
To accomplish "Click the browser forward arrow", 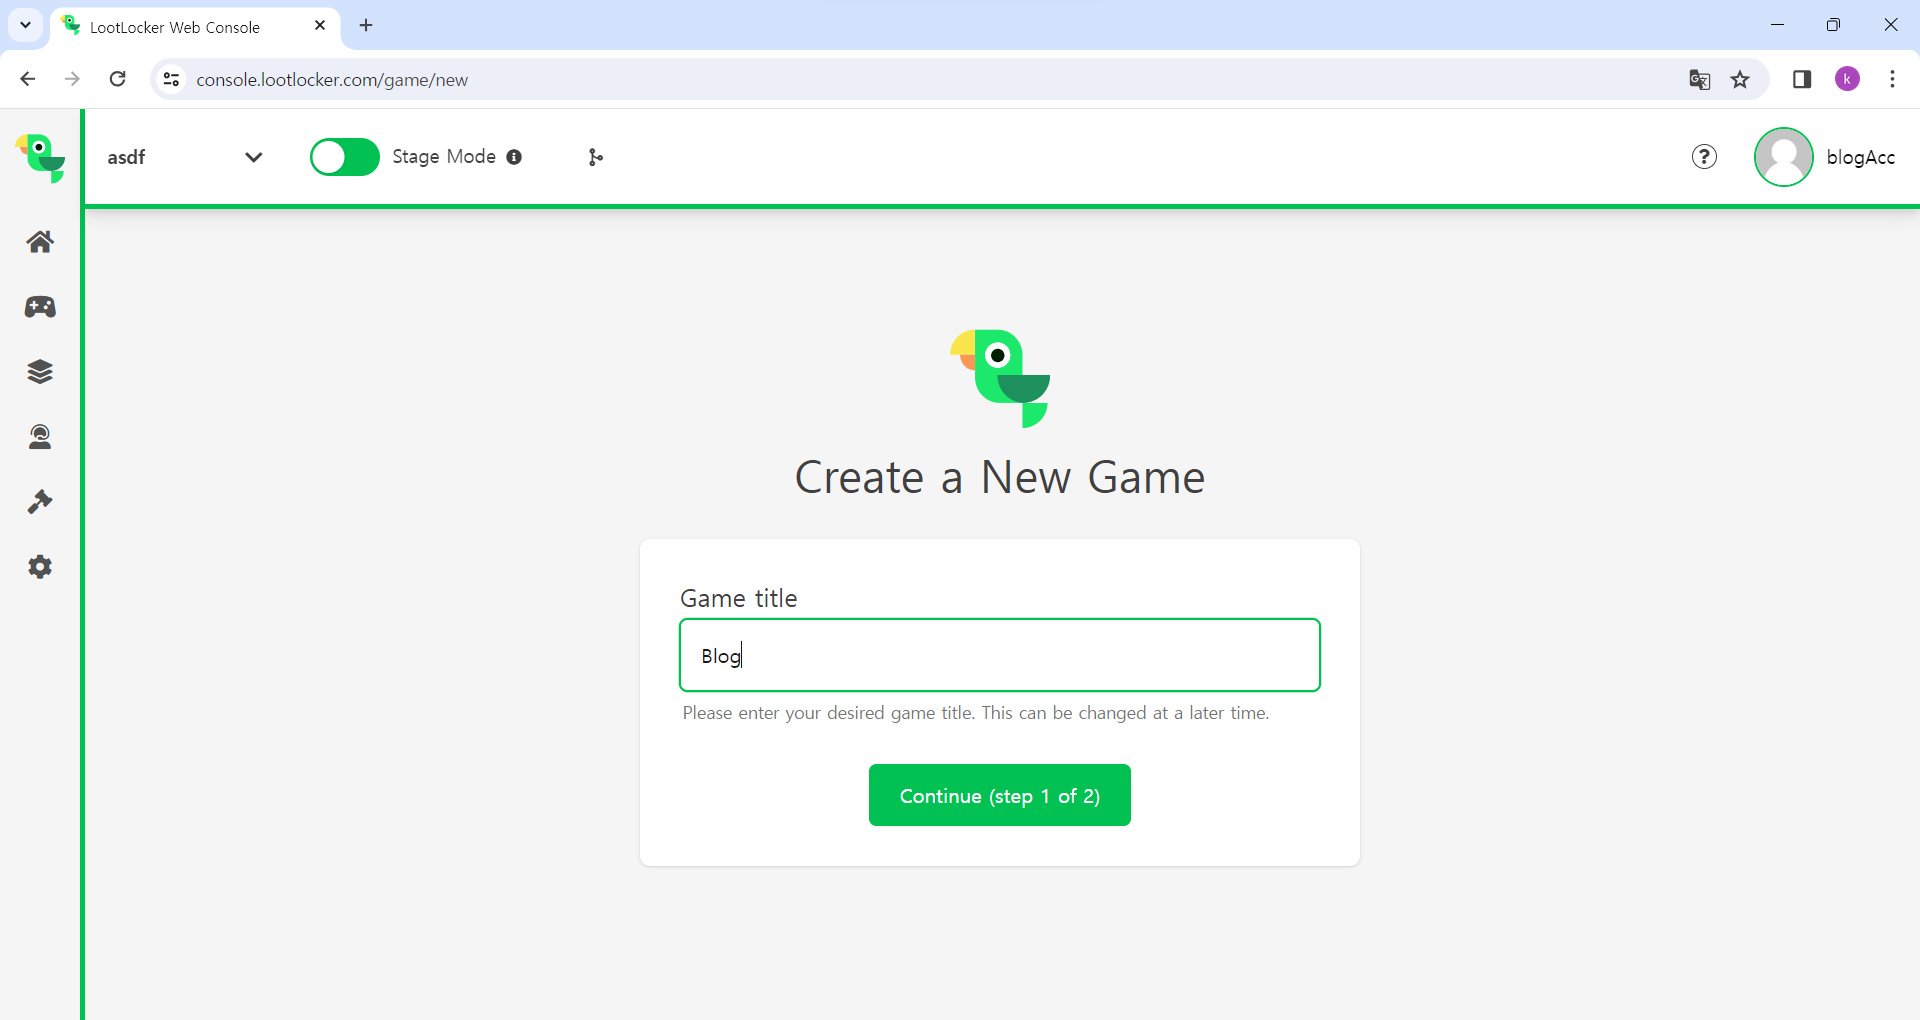I will 72,79.
